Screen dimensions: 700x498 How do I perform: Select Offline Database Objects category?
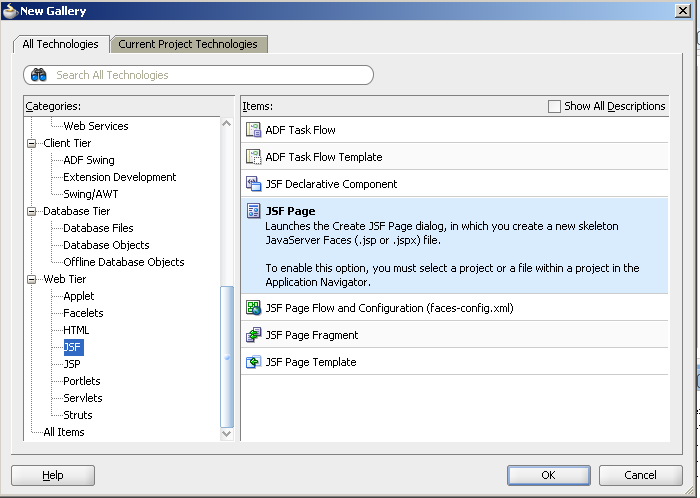click(x=124, y=262)
